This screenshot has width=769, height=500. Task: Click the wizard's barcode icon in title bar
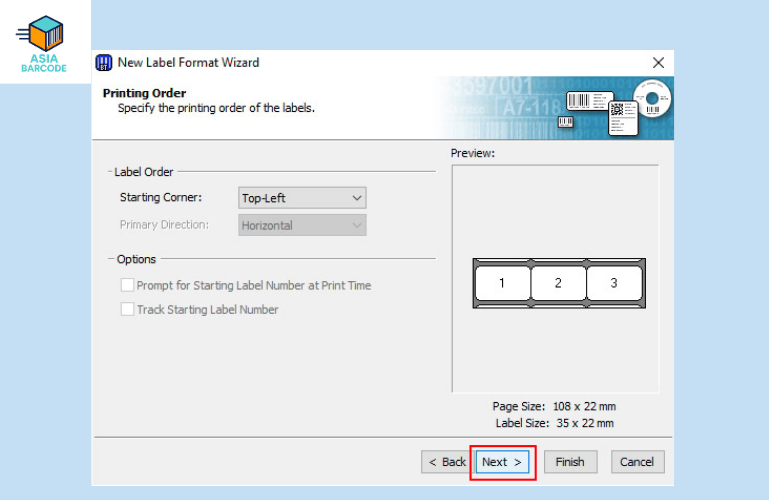coord(103,62)
